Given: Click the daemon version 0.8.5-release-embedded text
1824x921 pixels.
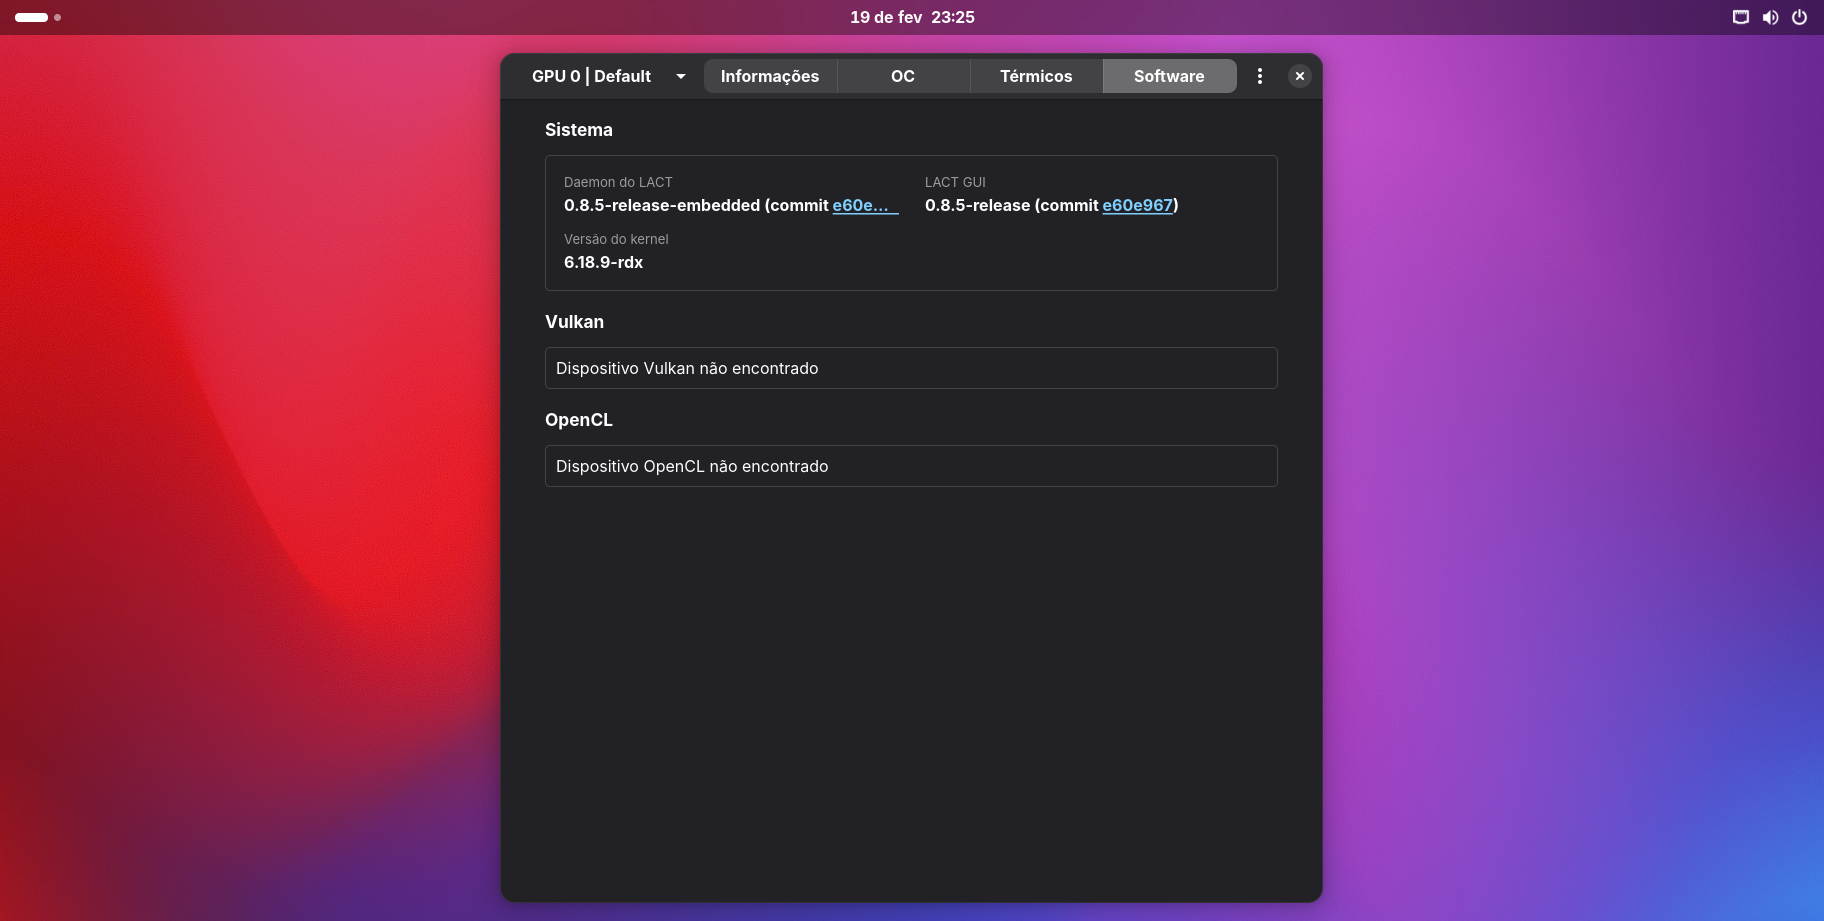Looking at the screenshot, I should point(662,205).
